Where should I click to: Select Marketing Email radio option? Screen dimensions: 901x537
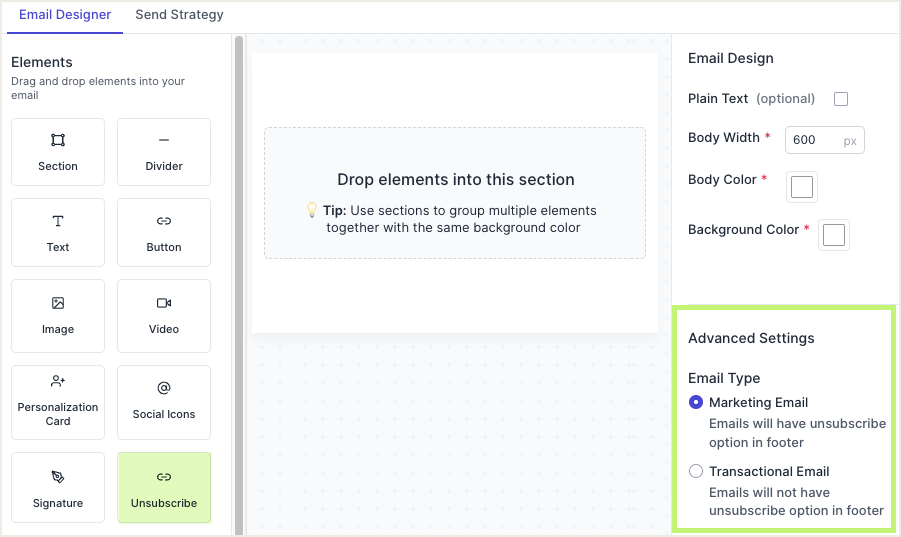(x=696, y=402)
